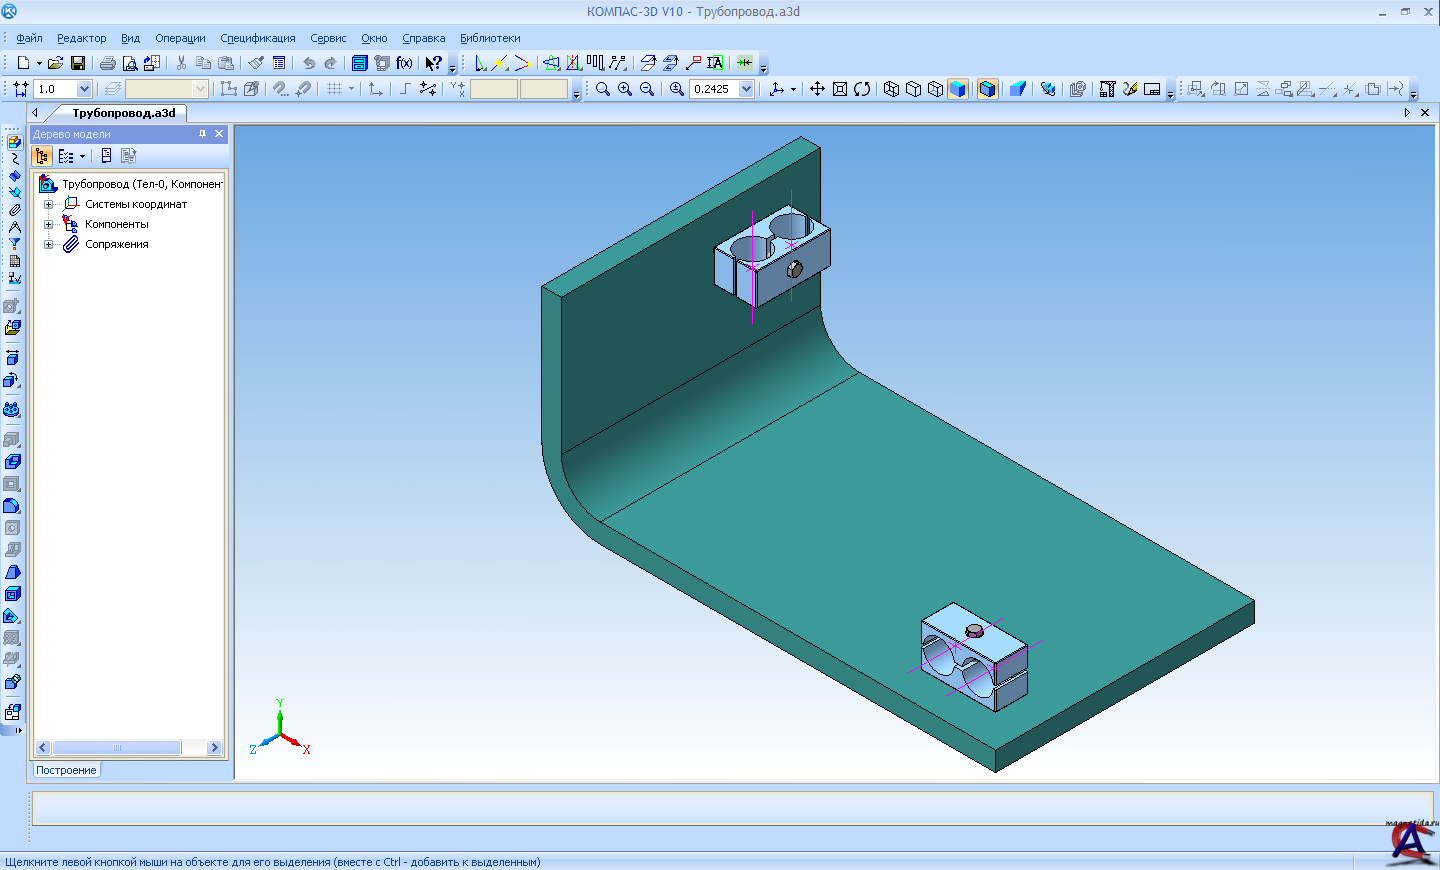Expand the Сопряжения tree node

48,244
